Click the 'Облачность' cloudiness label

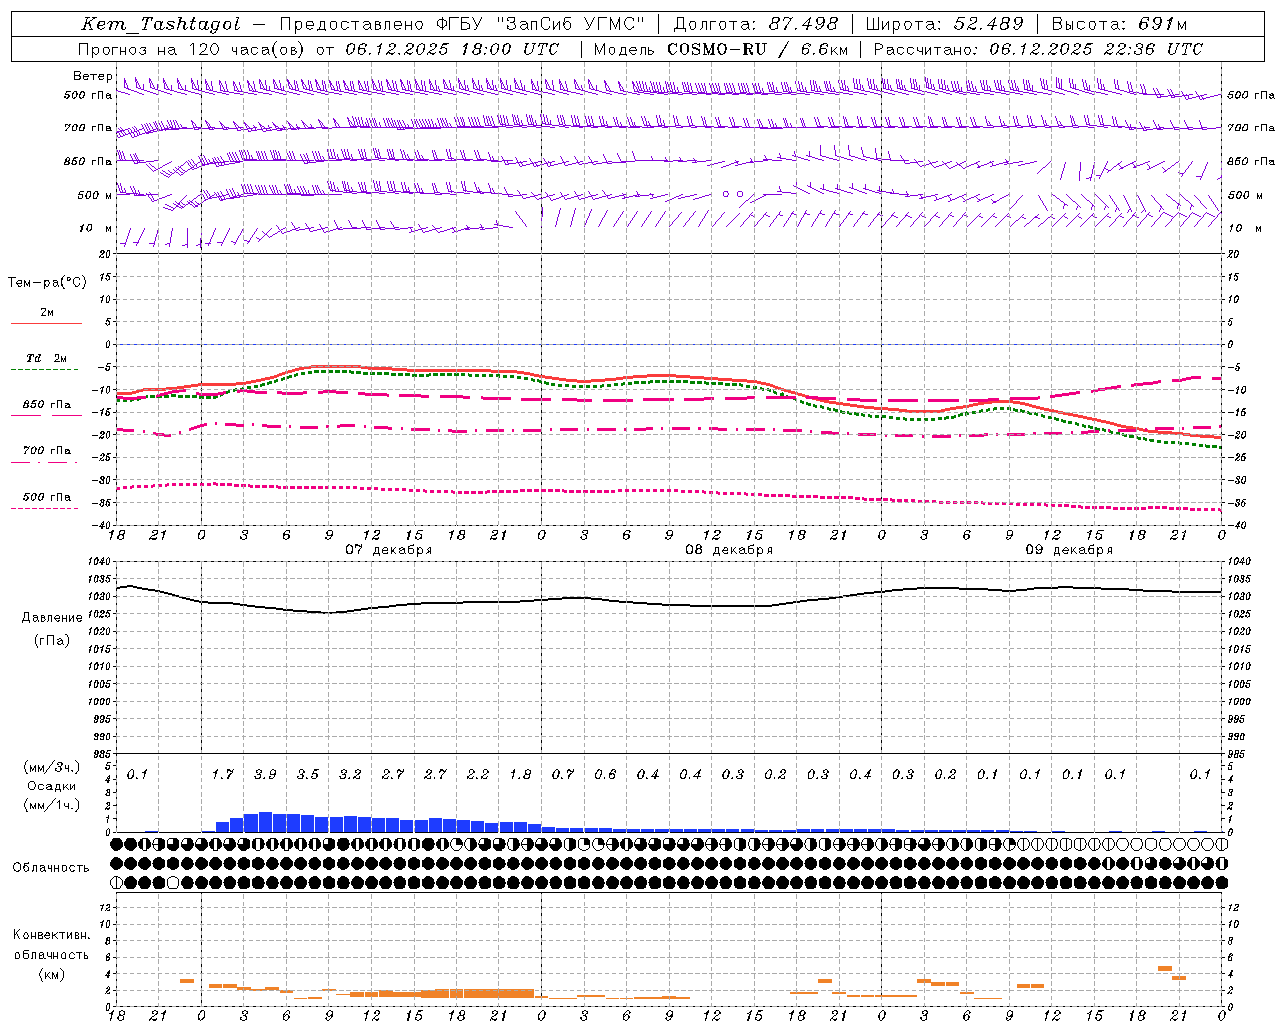(51, 867)
